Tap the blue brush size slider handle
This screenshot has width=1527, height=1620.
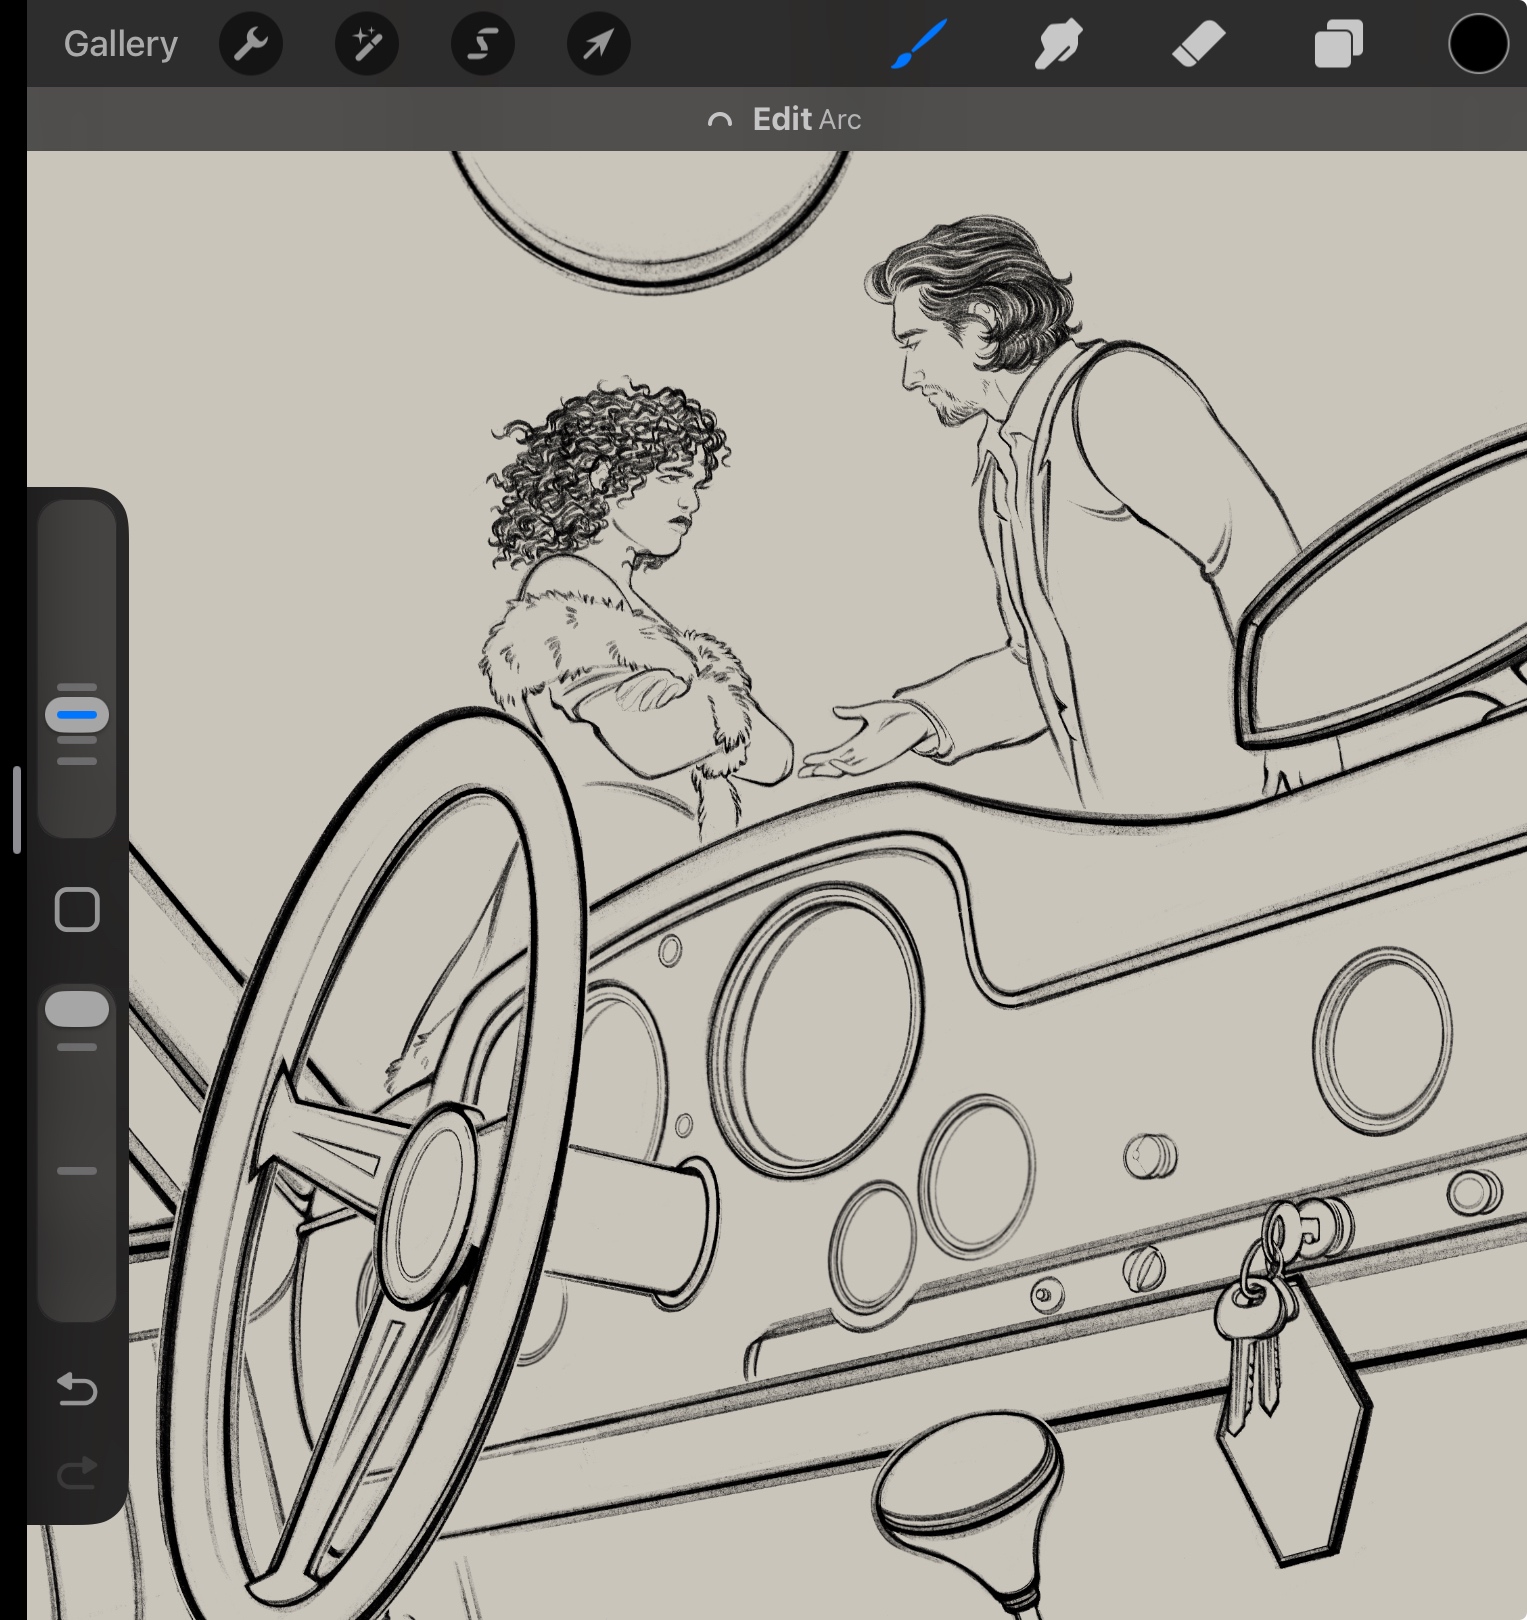(77, 715)
